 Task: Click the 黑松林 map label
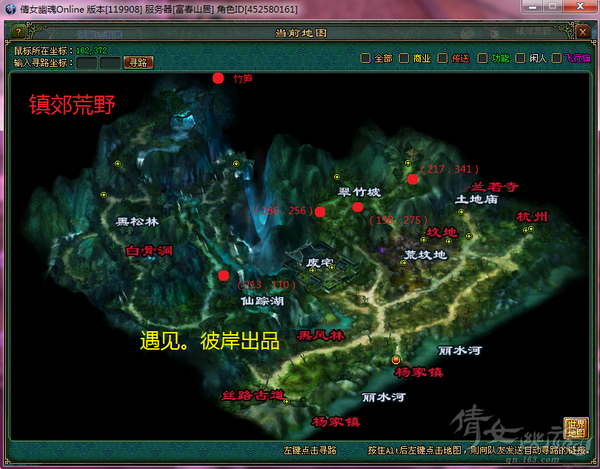(x=137, y=221)
